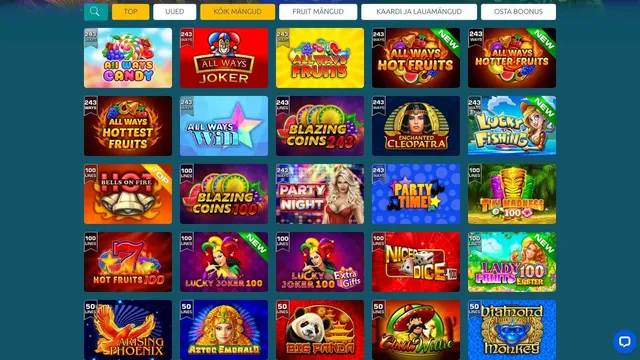Open KAARDI JA LAUAMÄNGUD category
640x360 pixels.
pyautogui.click(x=419, y=12)
